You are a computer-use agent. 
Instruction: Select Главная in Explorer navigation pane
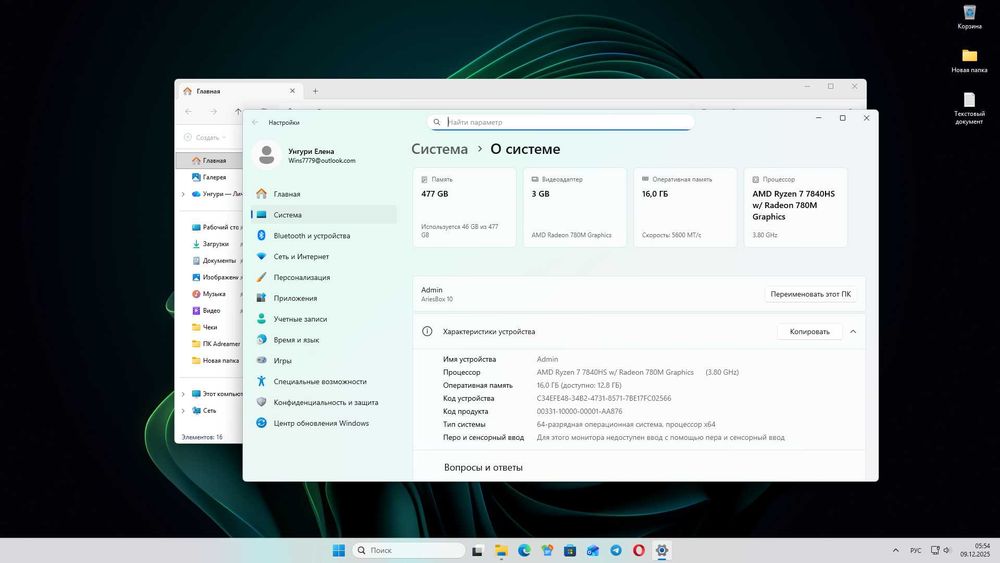tap(210, 161)
